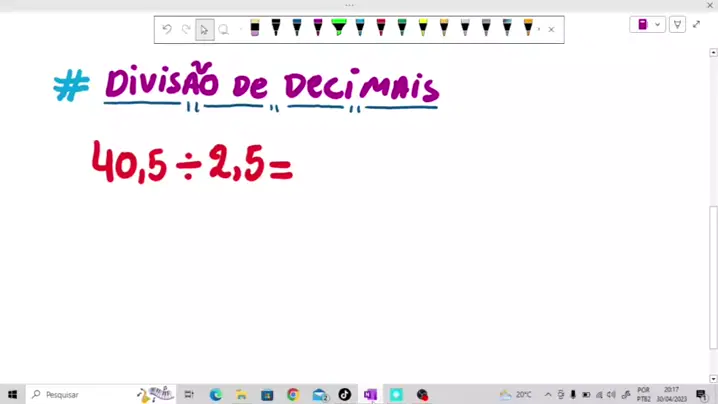Select the yellow-tipped pen
The image size is (718, 404).
point(423,27)
